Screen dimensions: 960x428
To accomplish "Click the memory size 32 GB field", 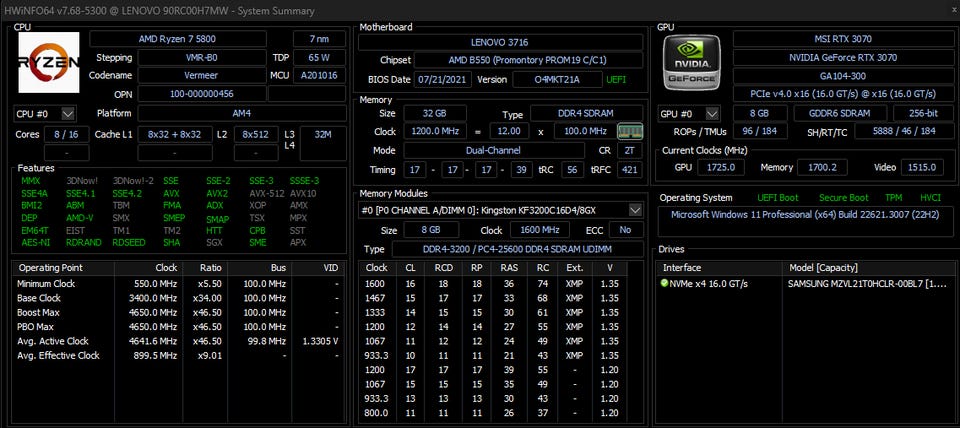I will pos(435,114).
